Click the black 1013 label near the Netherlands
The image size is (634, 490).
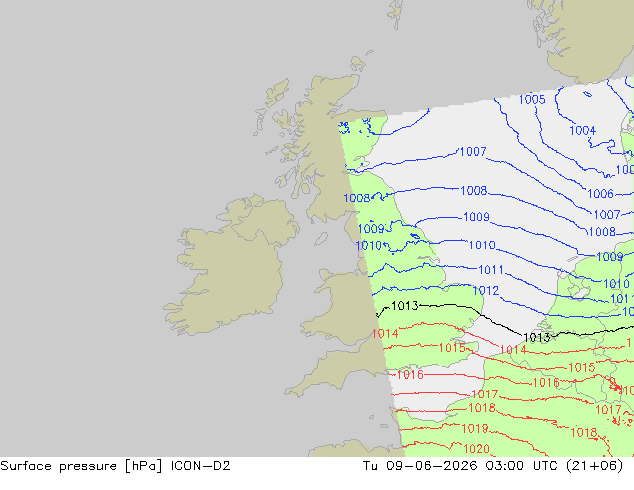point(537,337)
